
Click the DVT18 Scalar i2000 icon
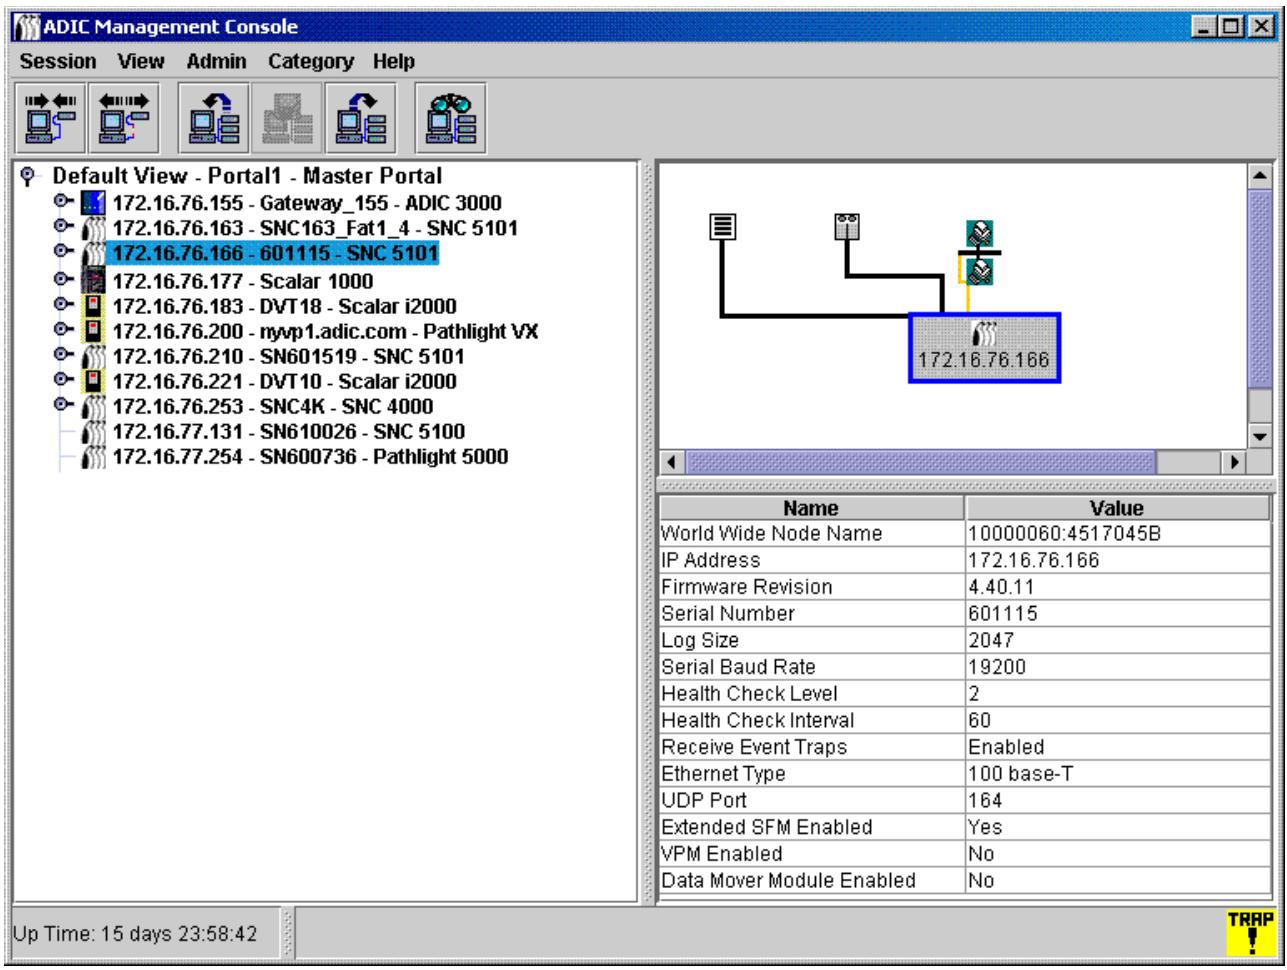pyautogui.click(x=92, y=305)
